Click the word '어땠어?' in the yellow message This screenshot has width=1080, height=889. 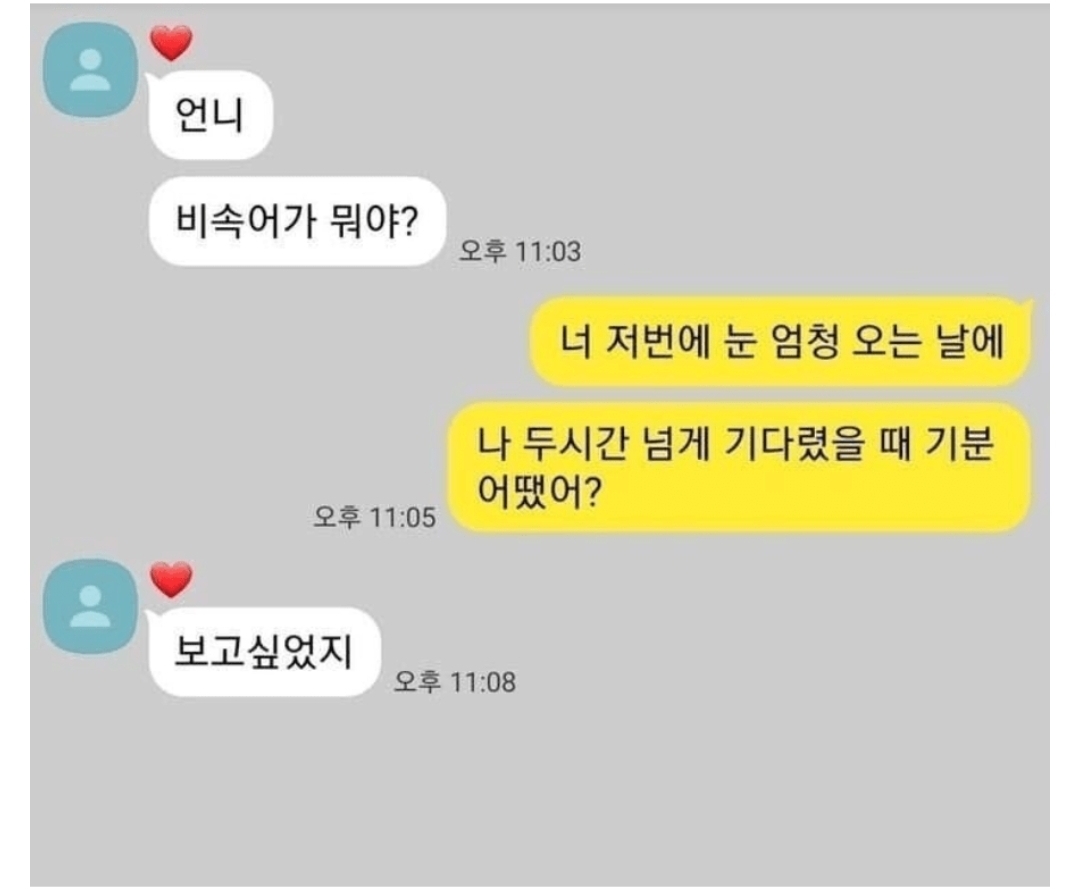pos(540,490)
